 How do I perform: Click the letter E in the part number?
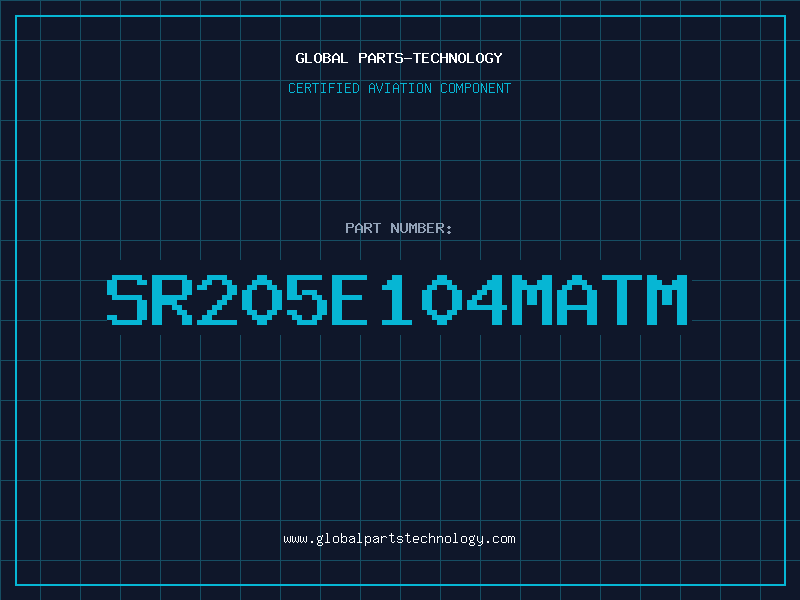tap(349, 300)
